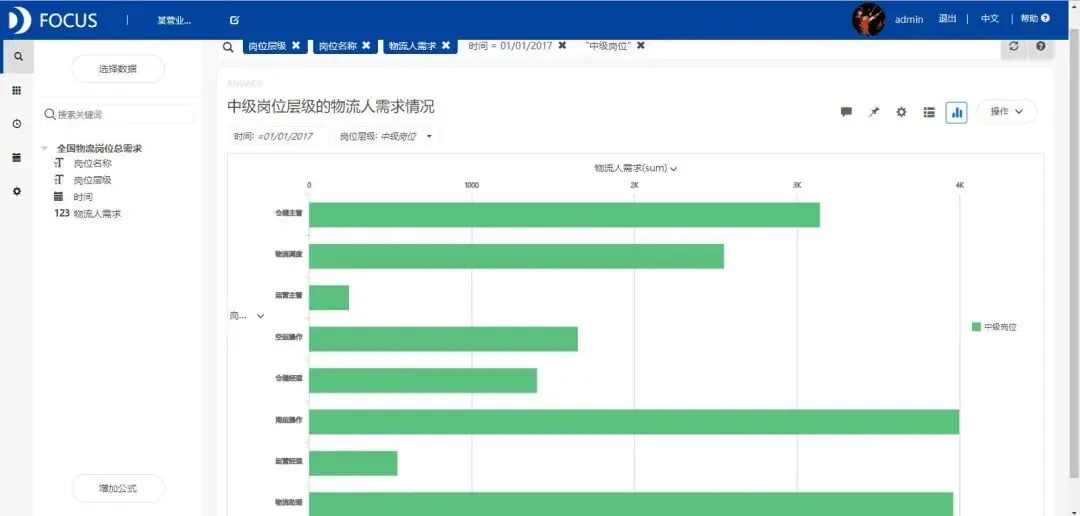Remove the "中级岗位" keyword filter
1080x516 pixels.
click(x=641, y=45)
